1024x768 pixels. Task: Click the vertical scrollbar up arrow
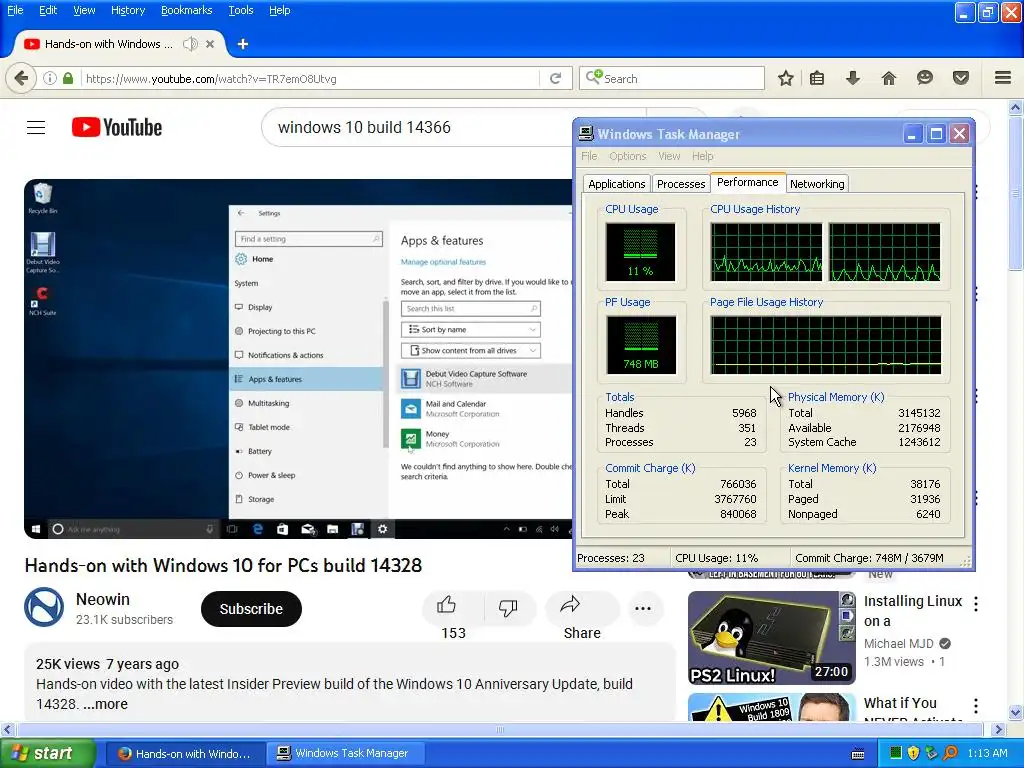1016,106
